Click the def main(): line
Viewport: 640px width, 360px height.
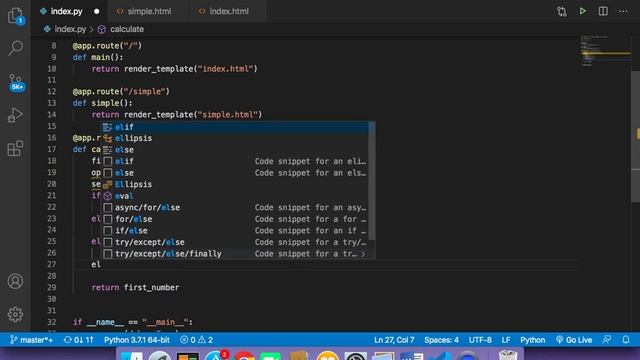[98, 57]
